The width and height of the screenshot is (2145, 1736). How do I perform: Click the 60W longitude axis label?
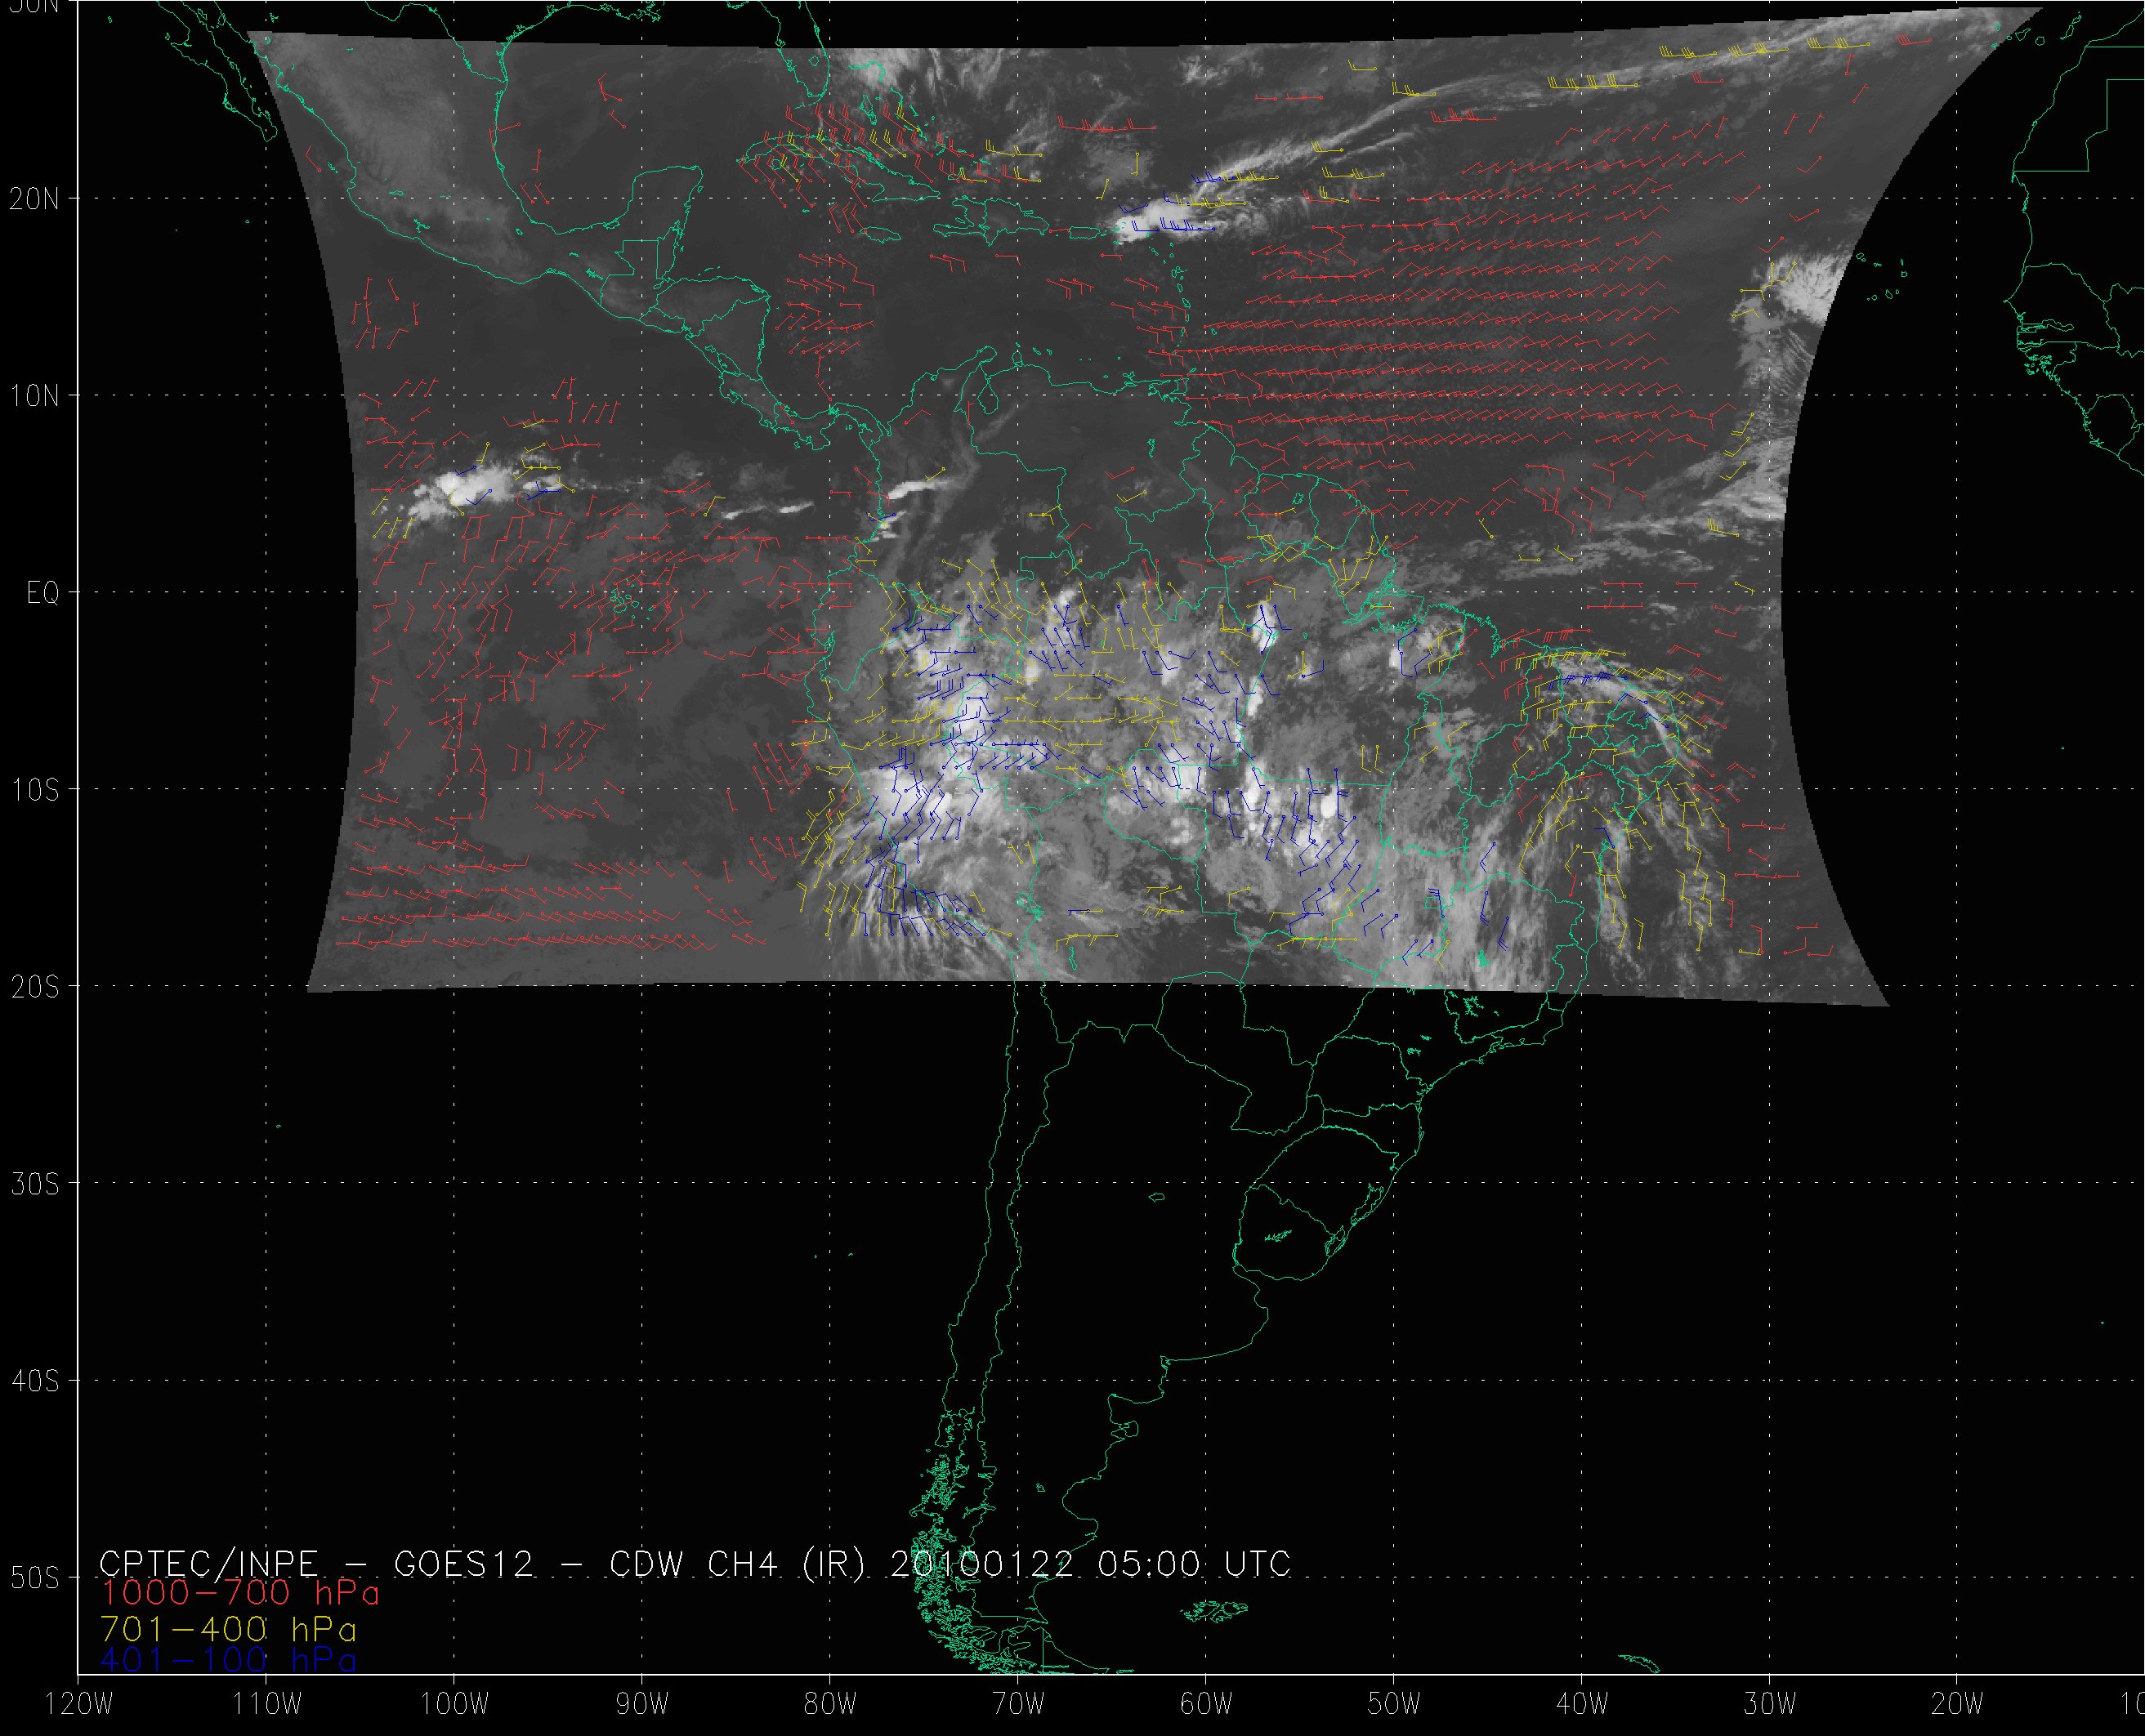[1206, 1705]
